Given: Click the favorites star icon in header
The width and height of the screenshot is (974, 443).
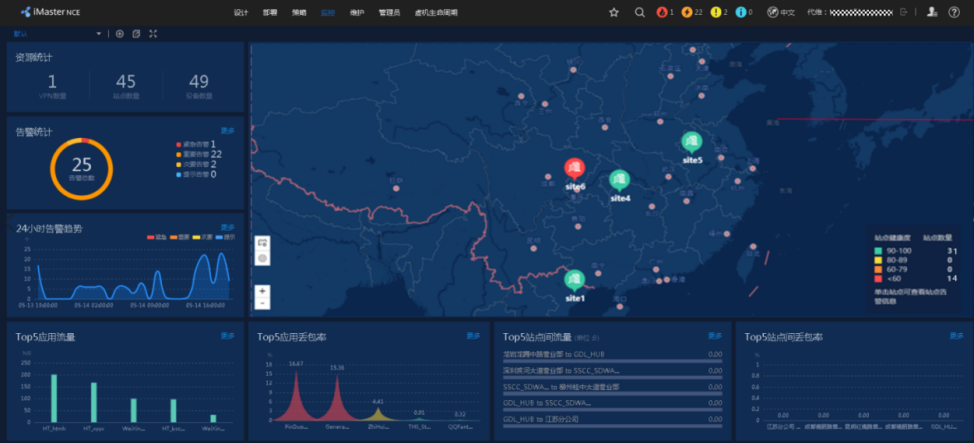Looking at the screenshot, I should pos(614,12).
